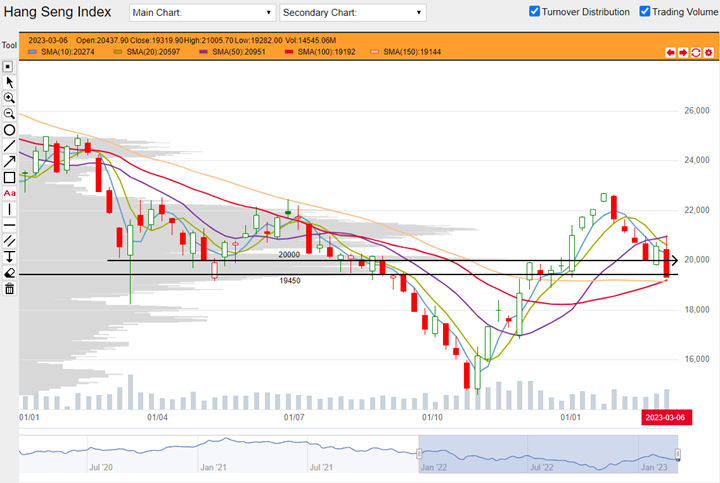Select the parallel channel lines tool
This screenshot has width=720, height=483.
9,241
